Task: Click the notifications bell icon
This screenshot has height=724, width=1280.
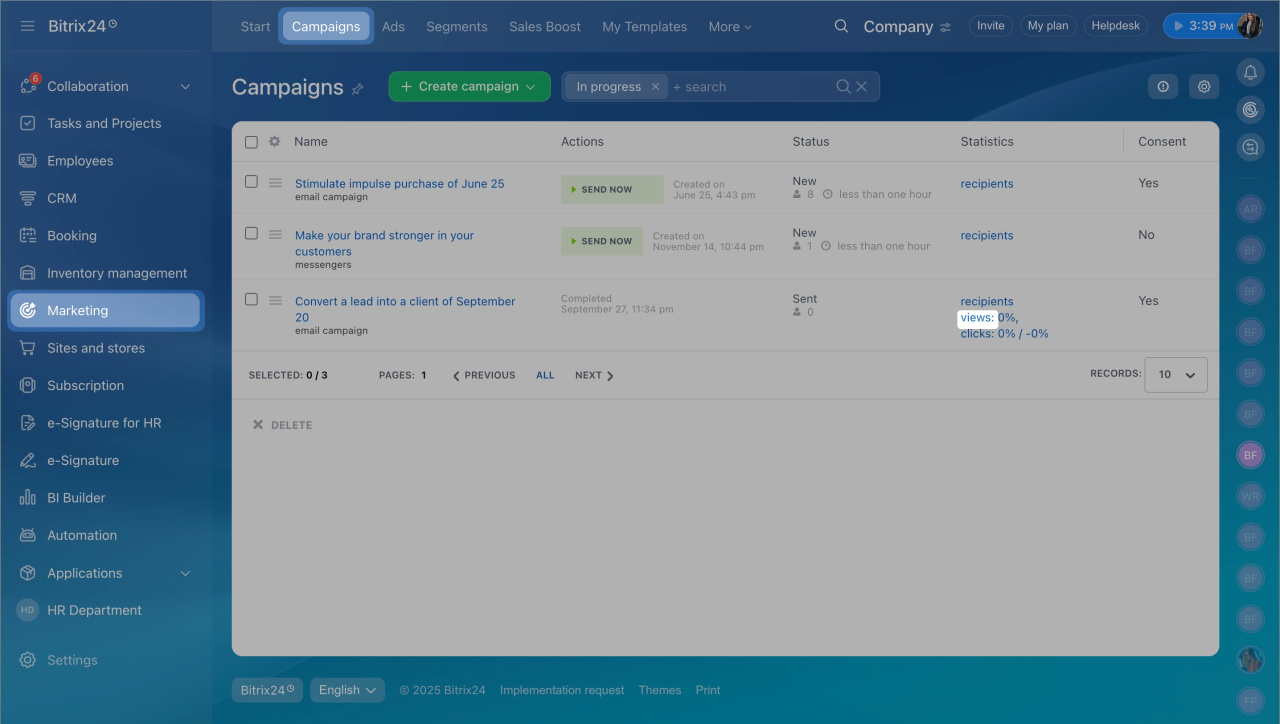Action: (1250, 72)
